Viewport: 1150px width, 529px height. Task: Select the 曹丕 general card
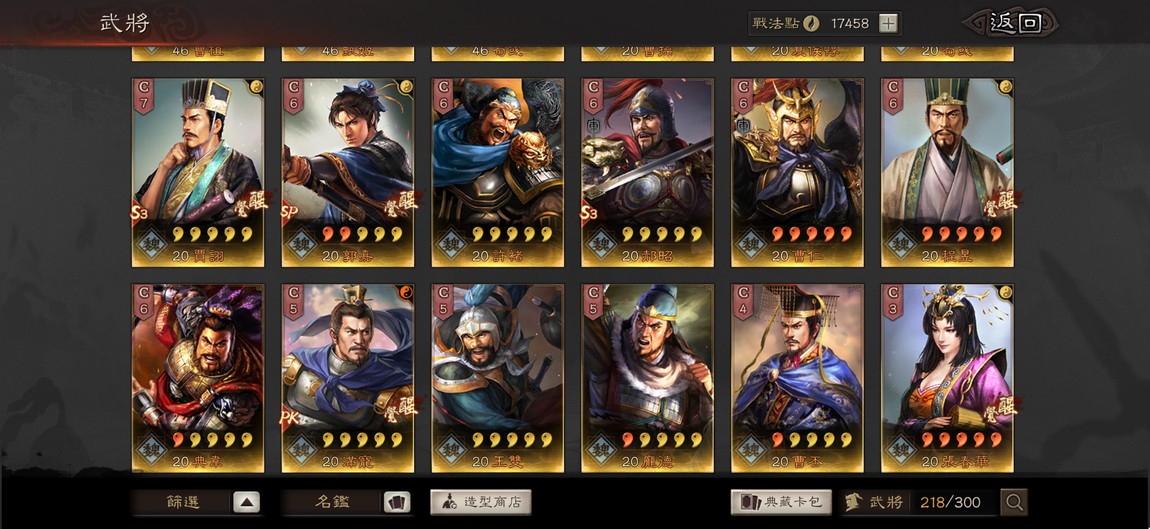click(x=797, y=378)
